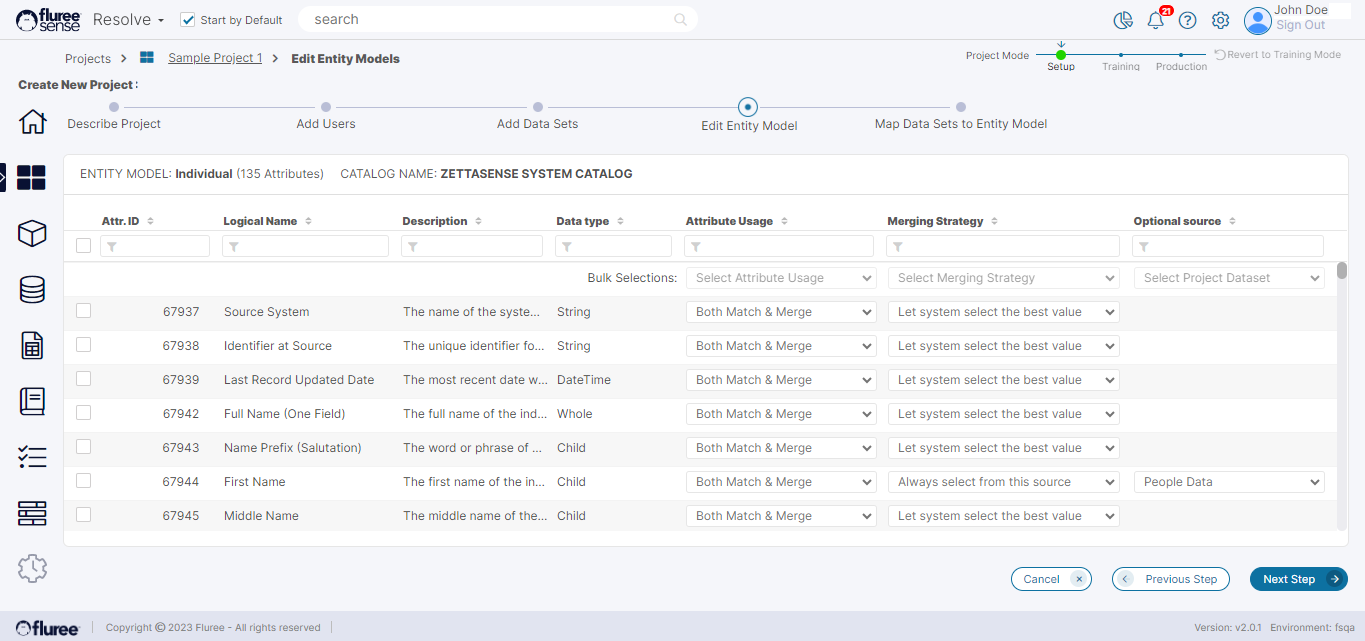Open settings gear icon in top bar
Viewport: 1365px width, 641px height.
(1220, 20)
